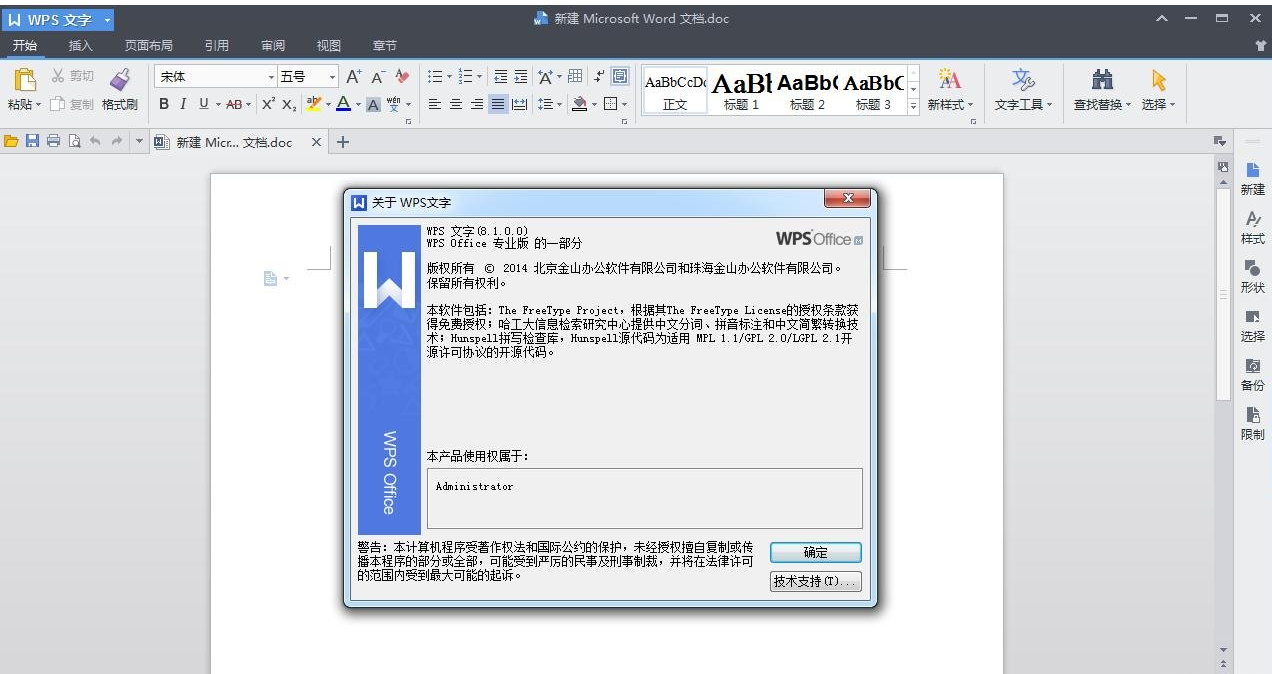
Task: Toggle Bold formatting
Action: pyautogui.click(x=164, y=104)
